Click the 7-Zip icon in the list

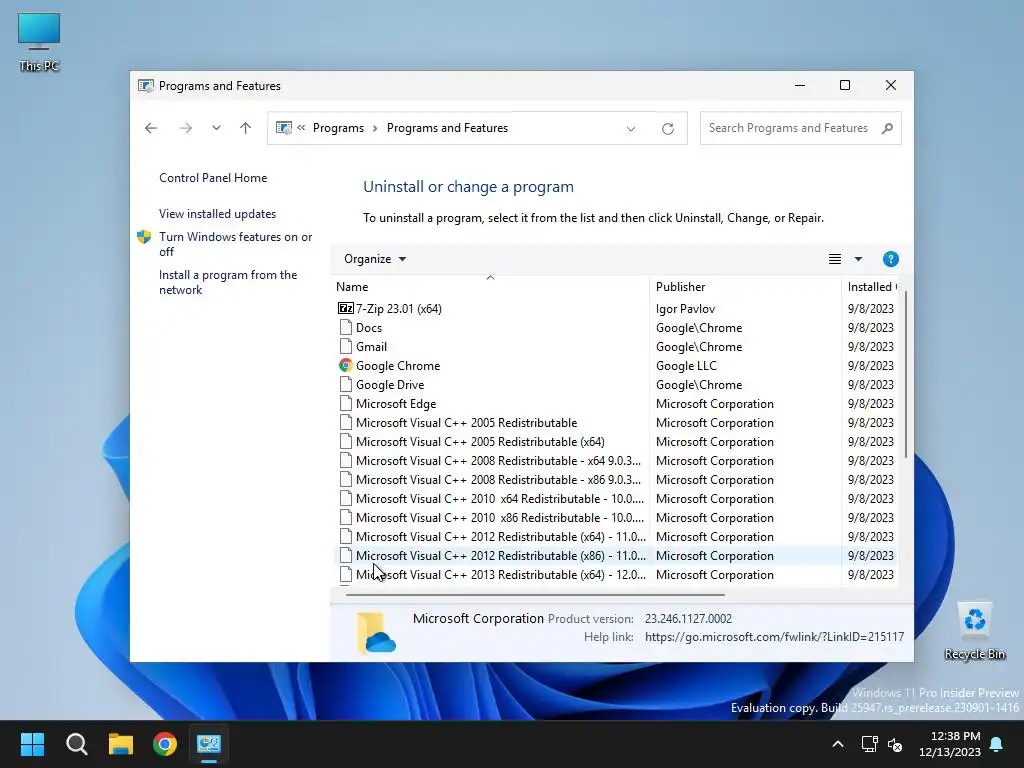pos(345,308)
